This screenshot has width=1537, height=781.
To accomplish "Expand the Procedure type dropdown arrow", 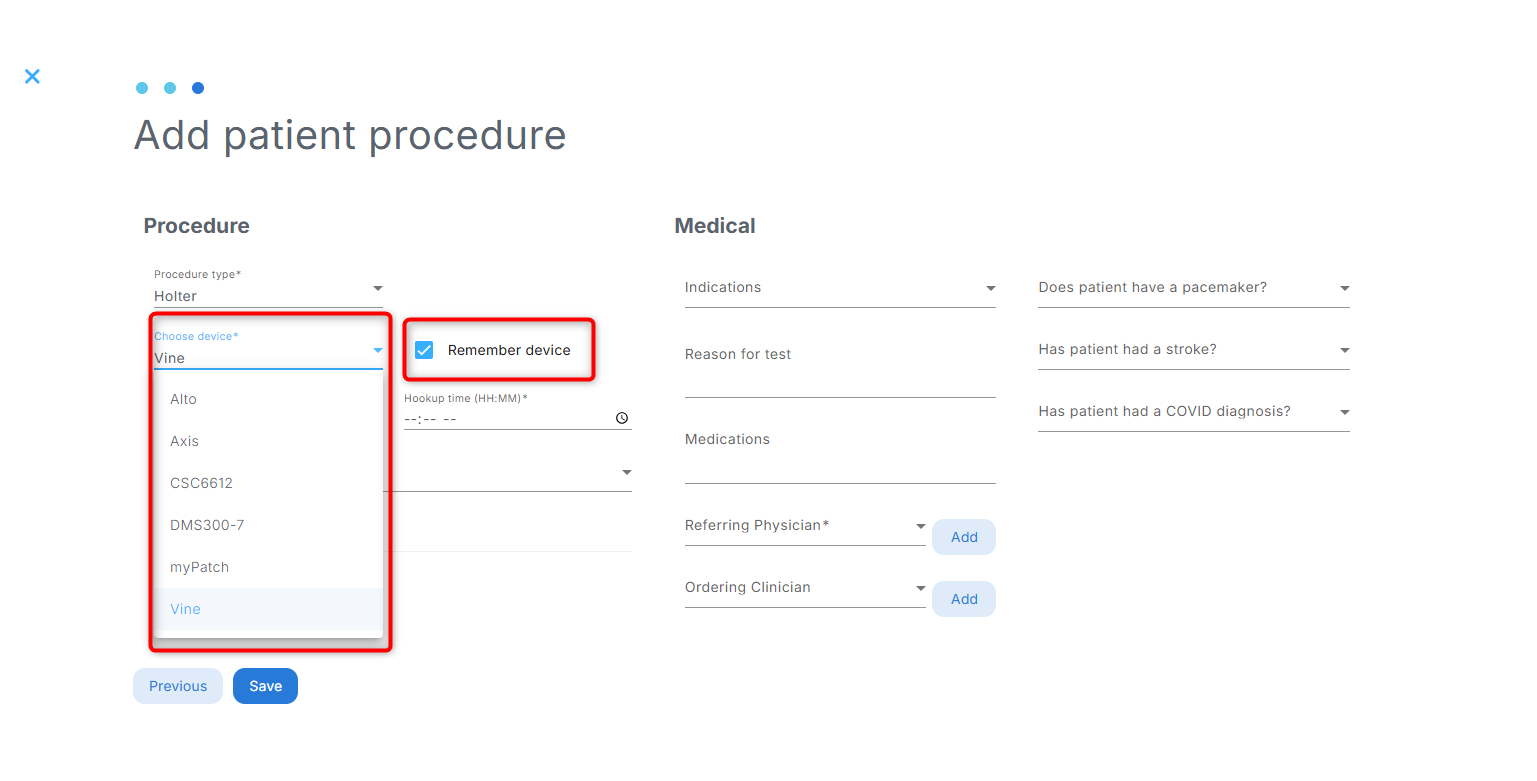I will click(377, 289).
